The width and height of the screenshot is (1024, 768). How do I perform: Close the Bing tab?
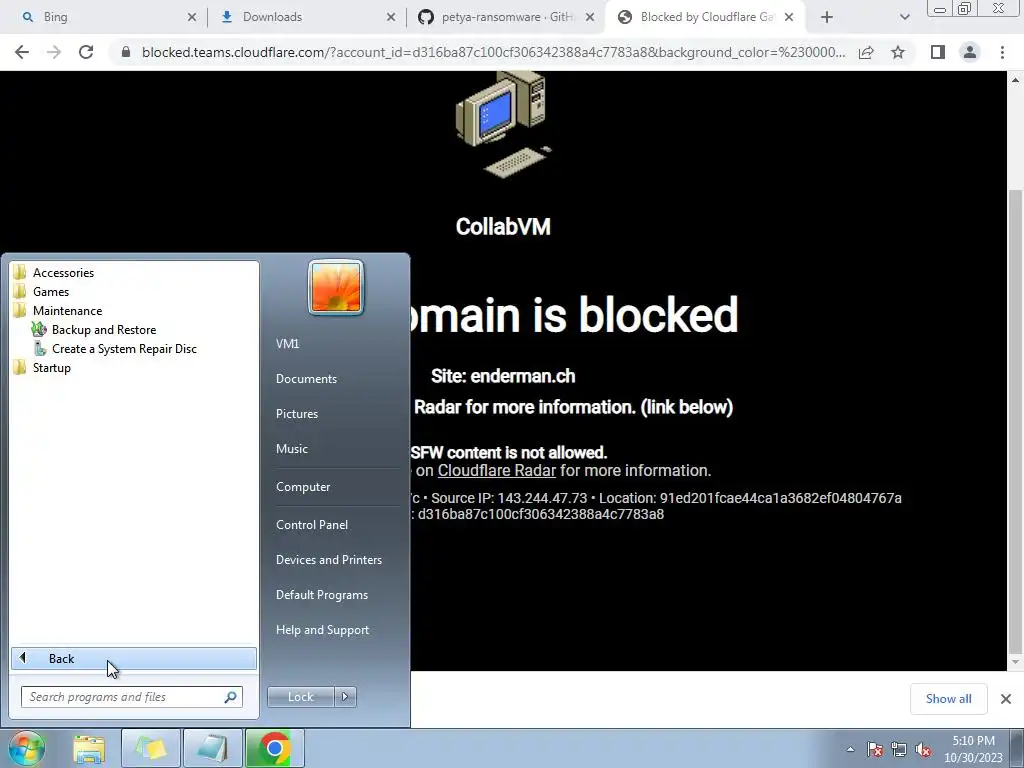(192, 18)
